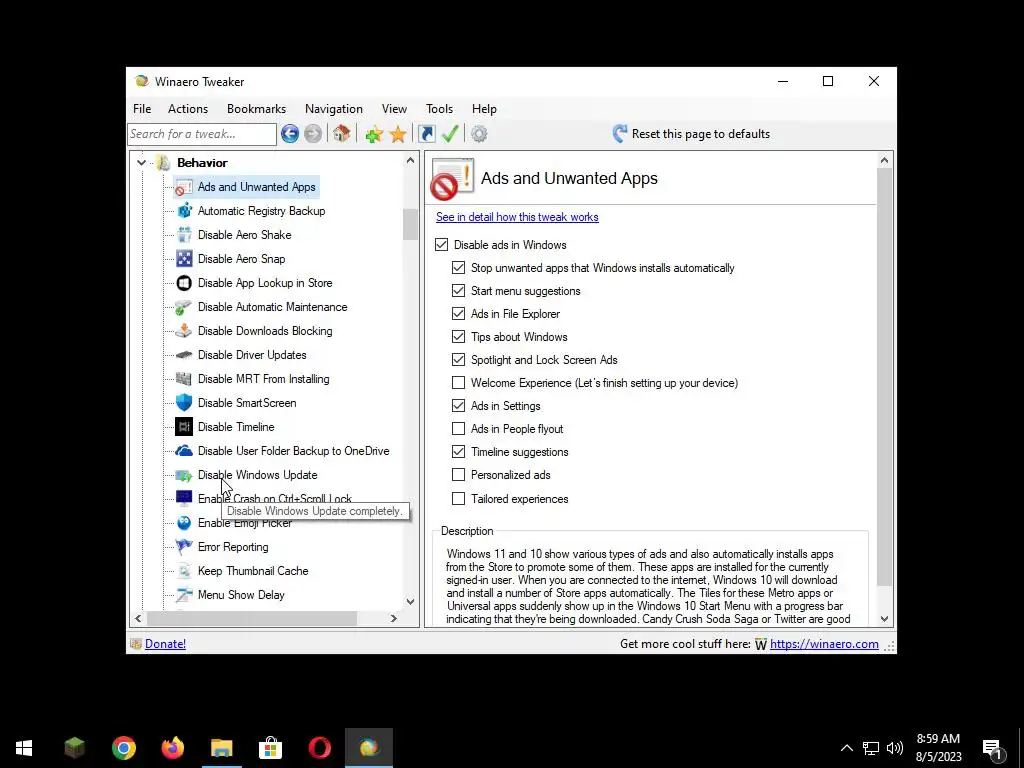Click the Search for a tweak field
This screenshot has height=768, width=1024.
pos(202,134)
